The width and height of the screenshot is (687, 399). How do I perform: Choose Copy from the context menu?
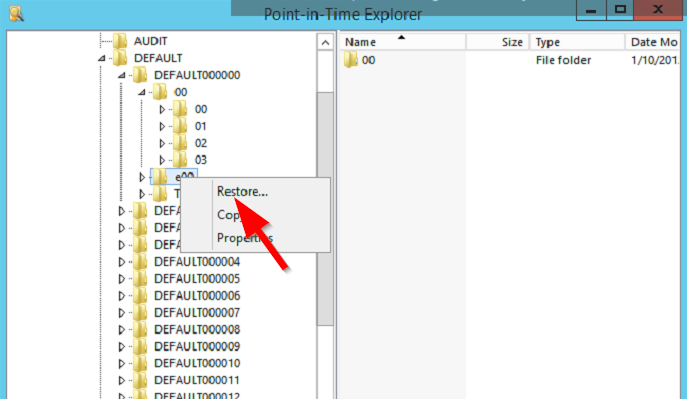pyautogui.click(x=228, y=215)
